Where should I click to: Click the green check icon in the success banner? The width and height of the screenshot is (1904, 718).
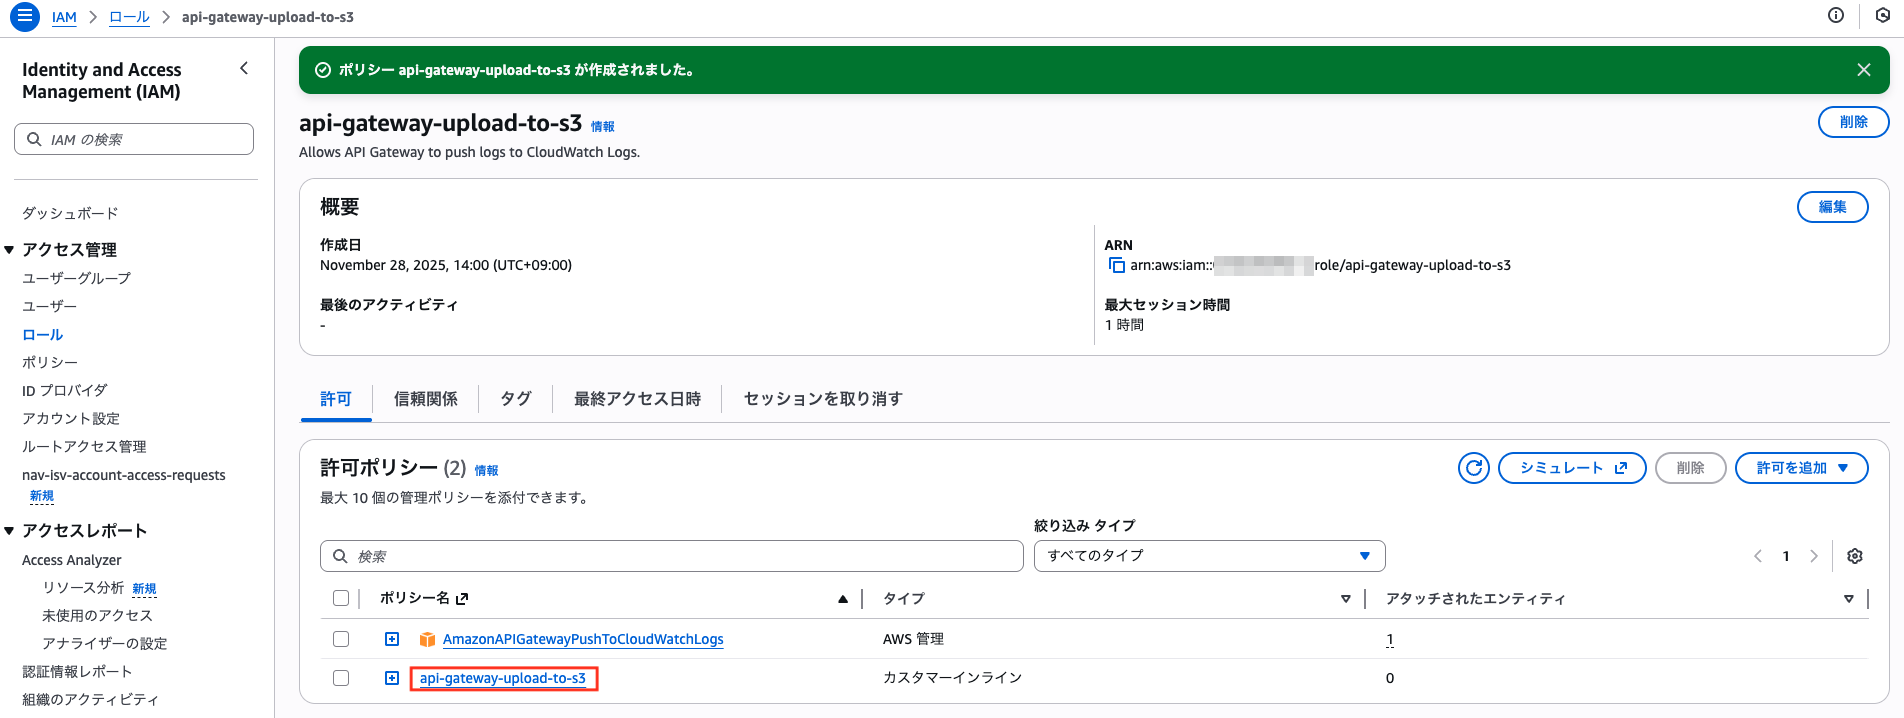(x=323, y=70)
